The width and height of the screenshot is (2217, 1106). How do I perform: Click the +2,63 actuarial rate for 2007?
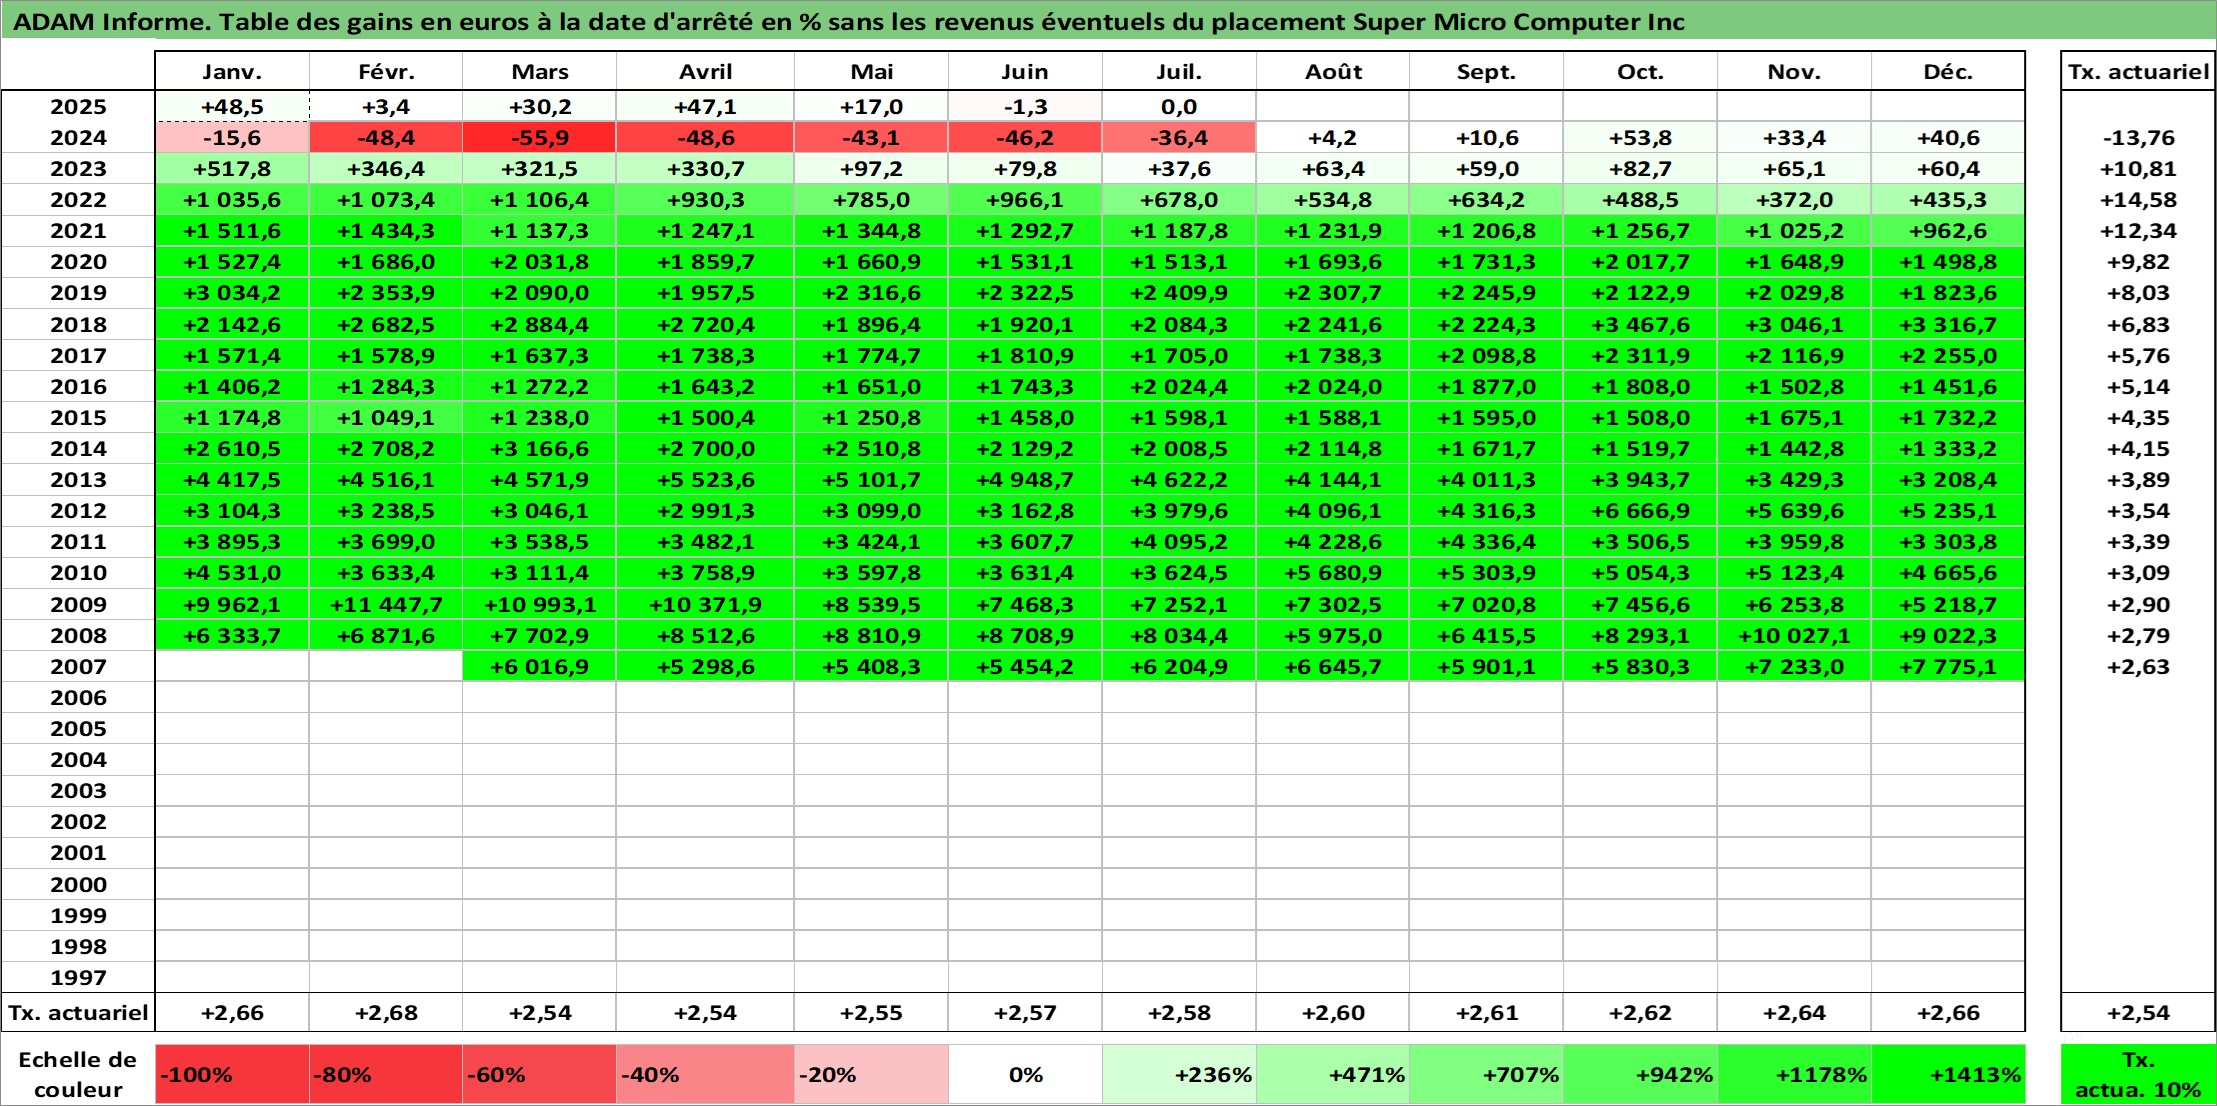pos(2138,667)
